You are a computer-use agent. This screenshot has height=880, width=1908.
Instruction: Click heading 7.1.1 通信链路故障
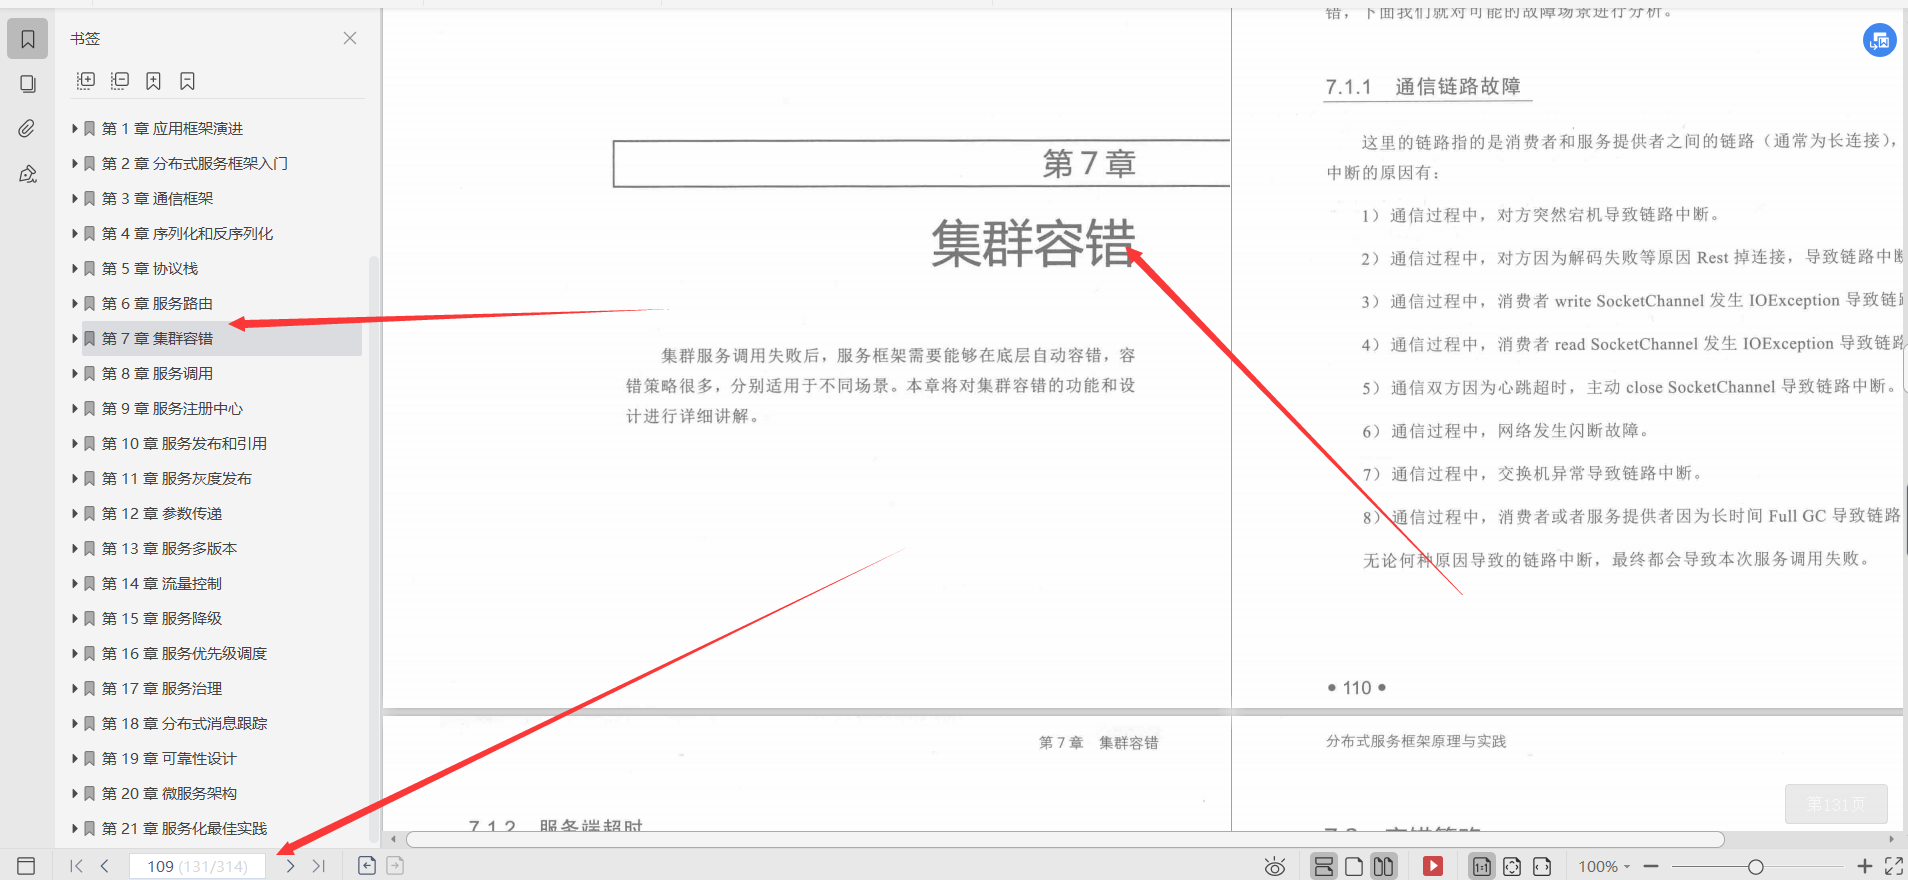(1423, 87)
